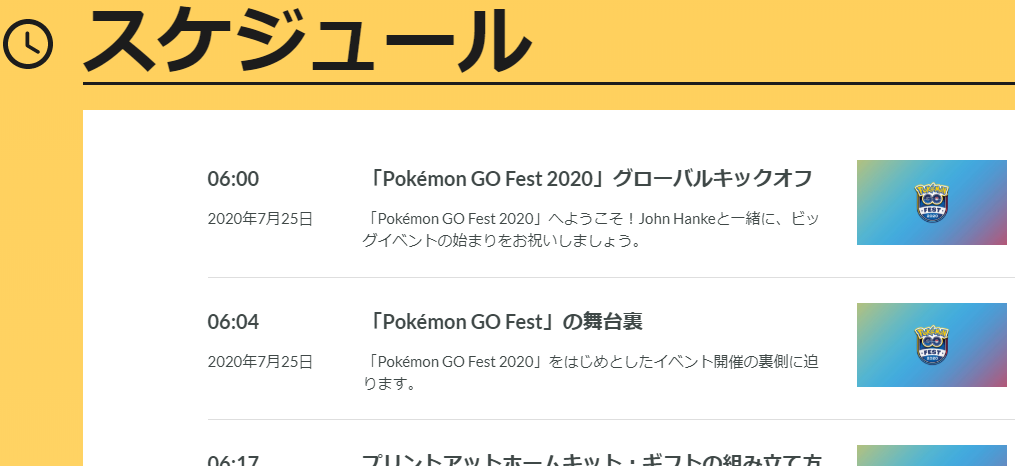
Task: Open the プリントアットホームキット event title
Action: point(592,459)
